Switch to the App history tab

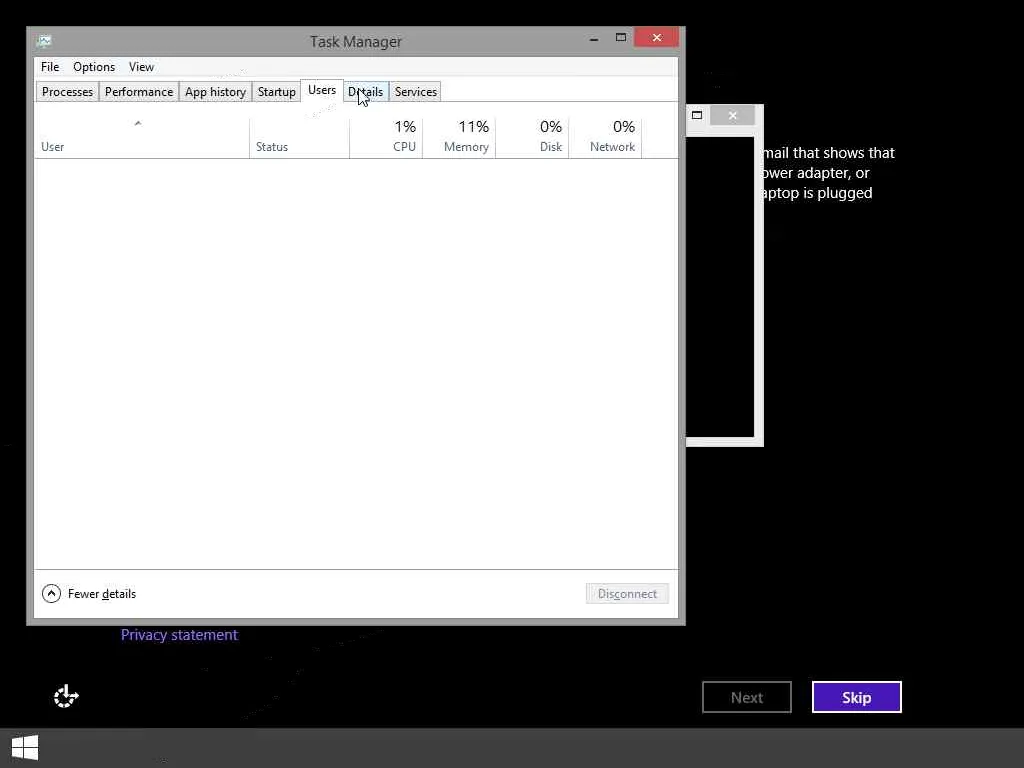pyautogui.click(x=216, y=92)
